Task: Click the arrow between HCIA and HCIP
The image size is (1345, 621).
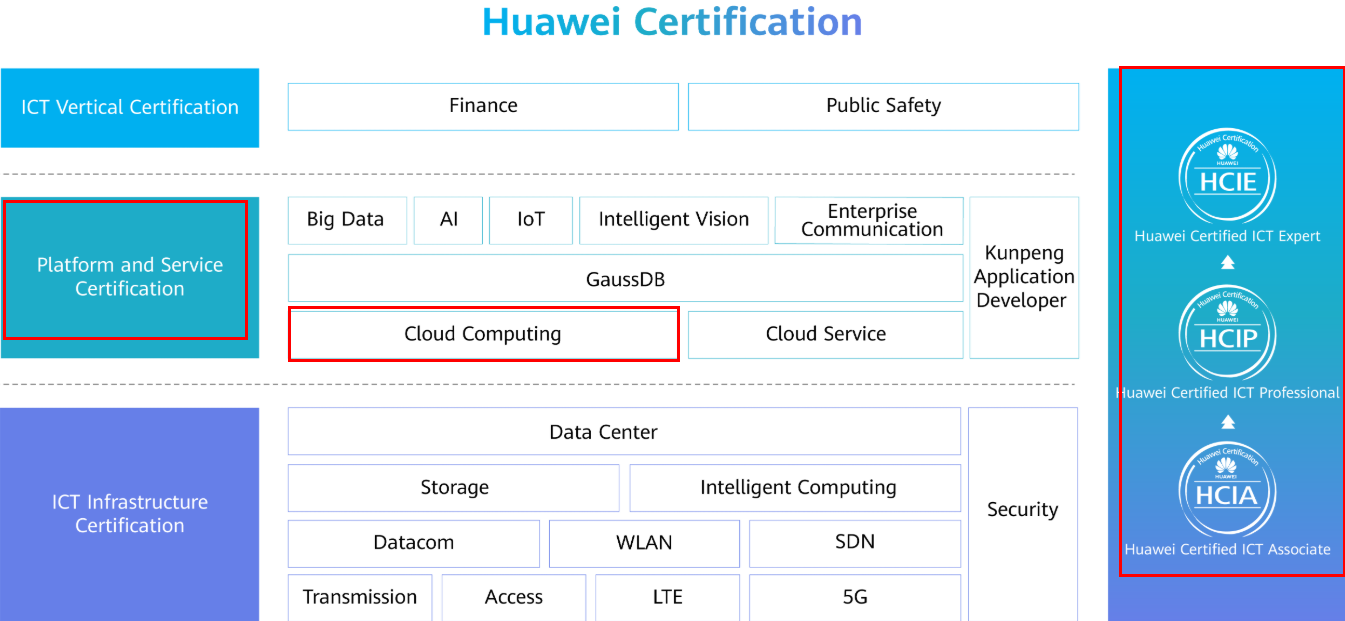Action: click(x=1228, y=422)
